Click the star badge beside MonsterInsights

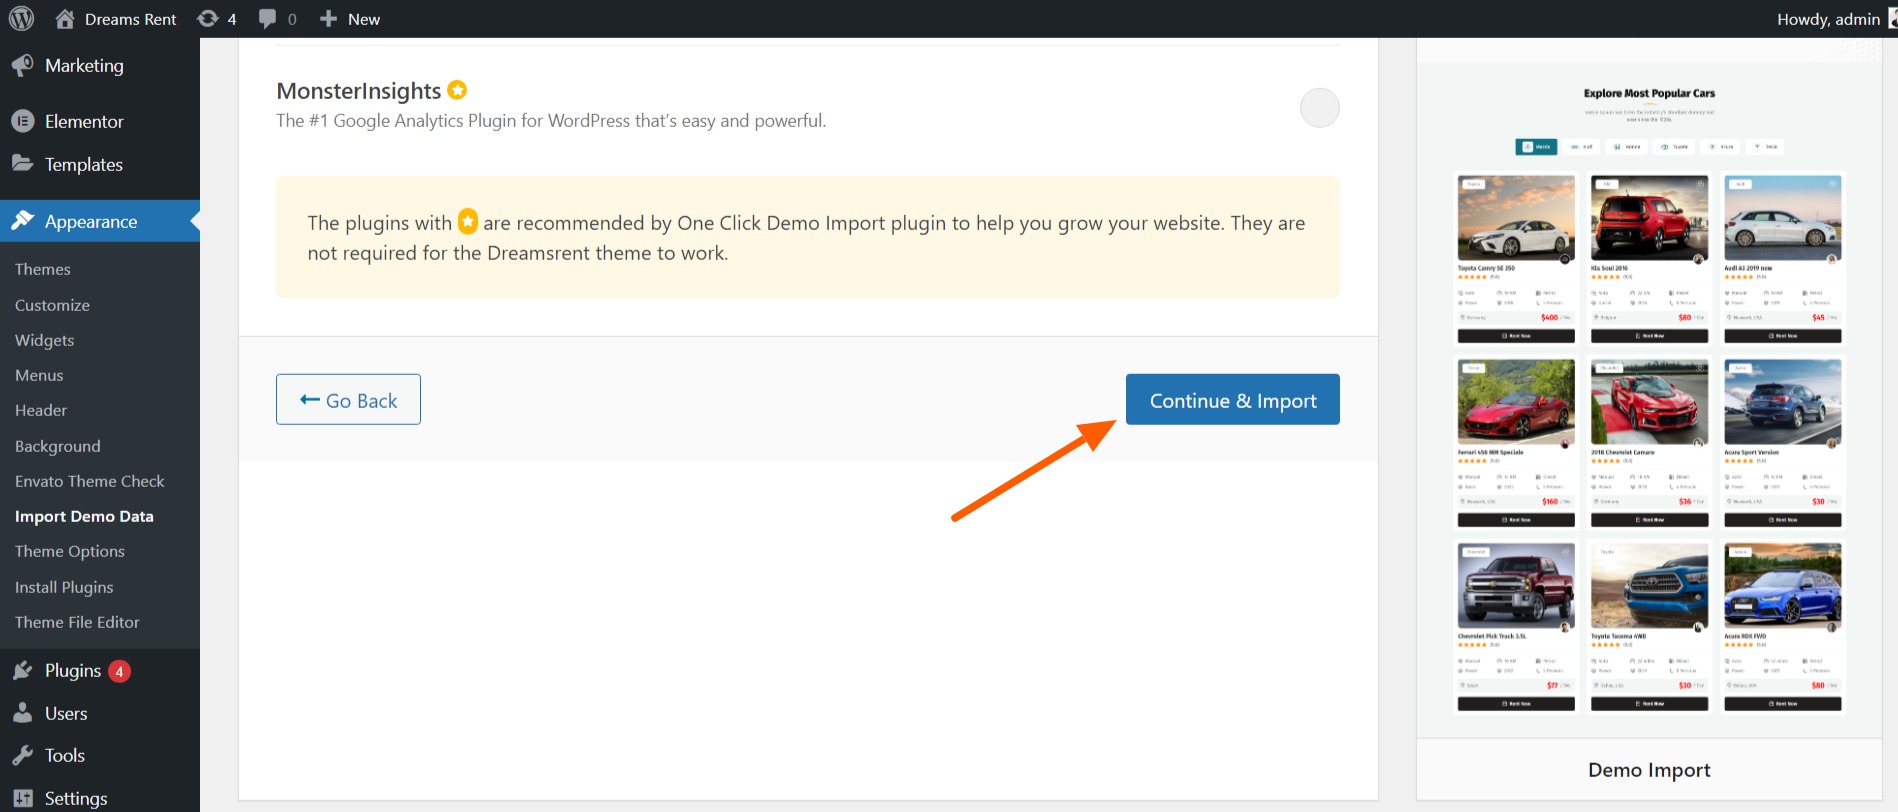tap(457, 90)
